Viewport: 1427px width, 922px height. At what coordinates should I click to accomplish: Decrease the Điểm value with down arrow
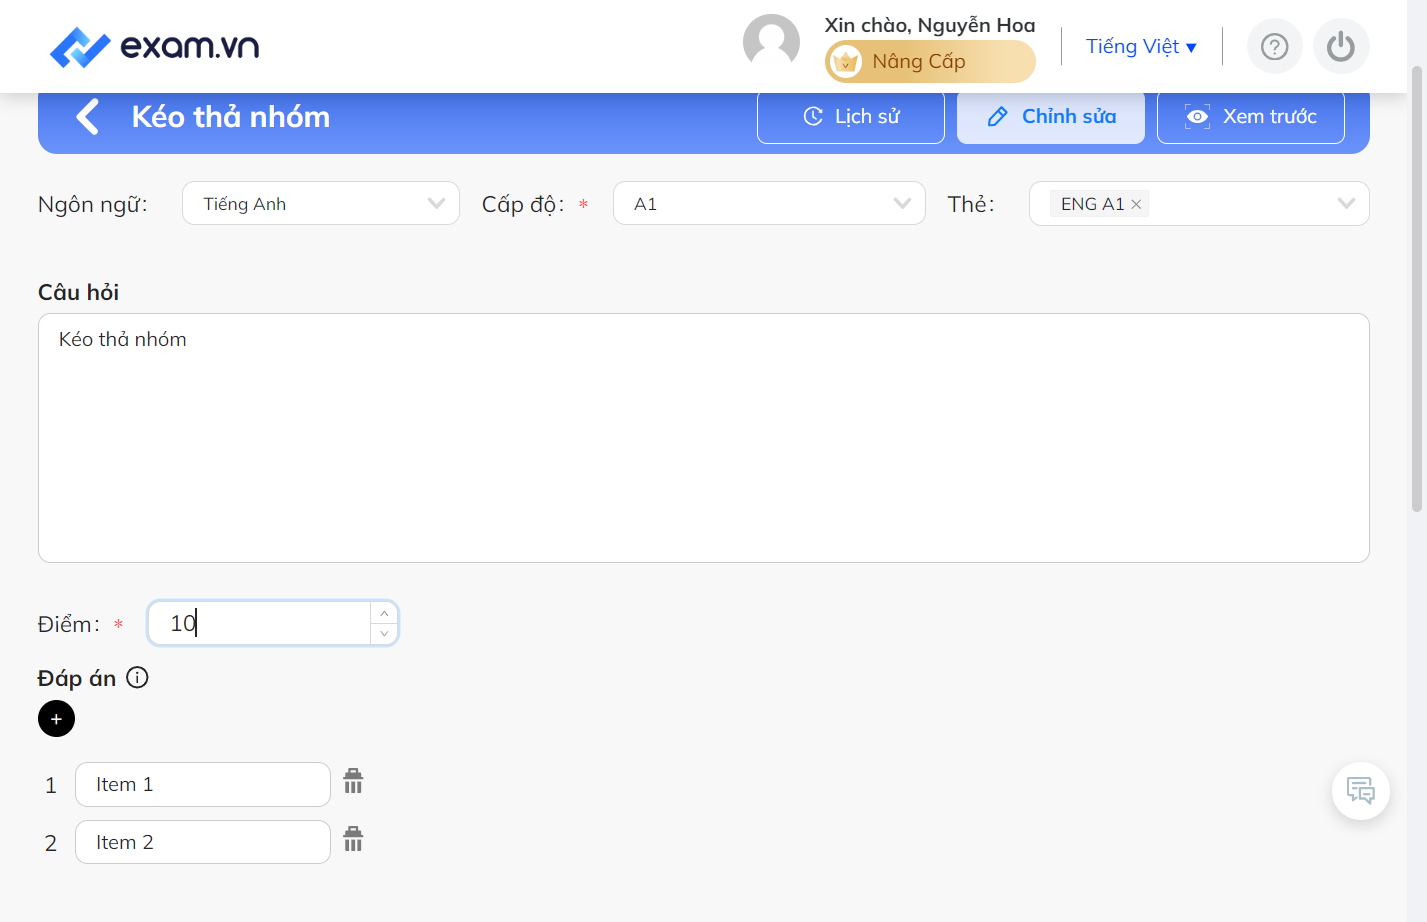click(384, 634)
